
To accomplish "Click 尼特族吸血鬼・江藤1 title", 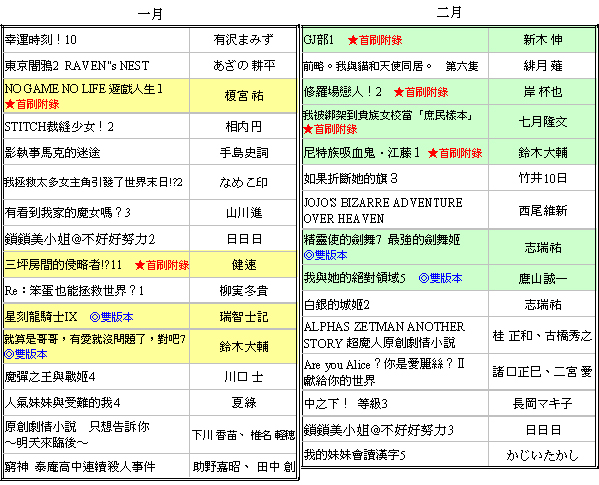I will pos(361,153).
